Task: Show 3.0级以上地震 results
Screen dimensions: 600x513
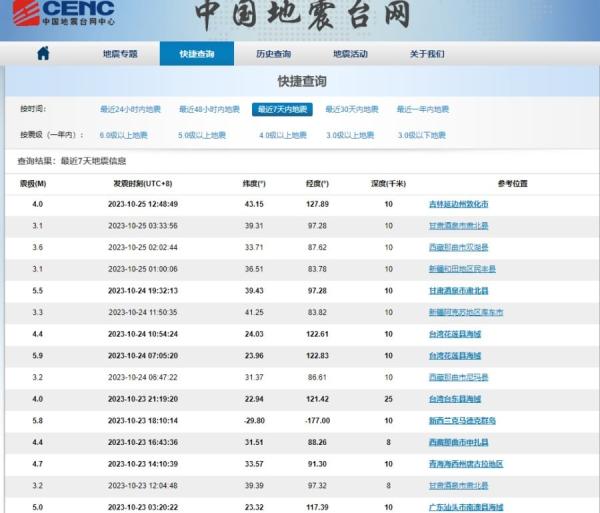Action: pyautogui.click(x=350, y=135)
